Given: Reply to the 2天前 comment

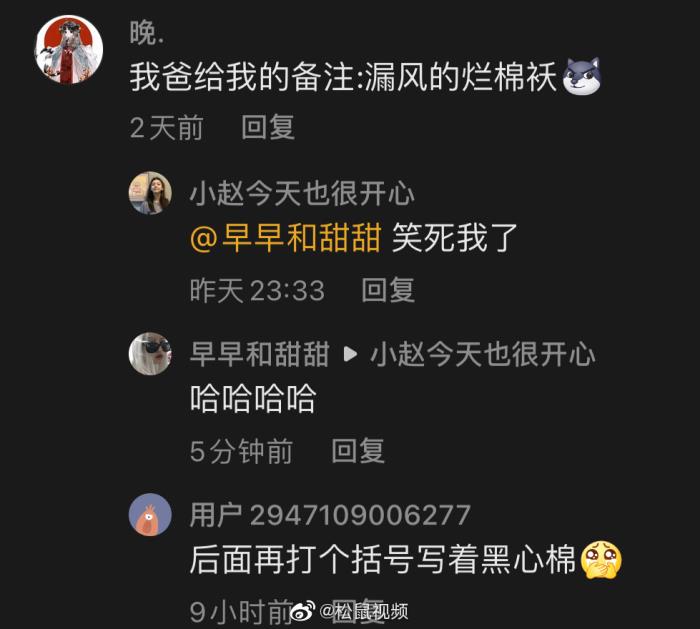Looking at the screenshot, I should 268,127.
